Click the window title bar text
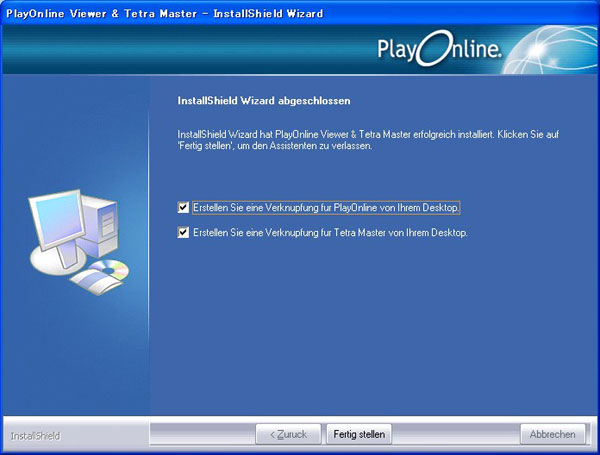 [x=165, y=14]
